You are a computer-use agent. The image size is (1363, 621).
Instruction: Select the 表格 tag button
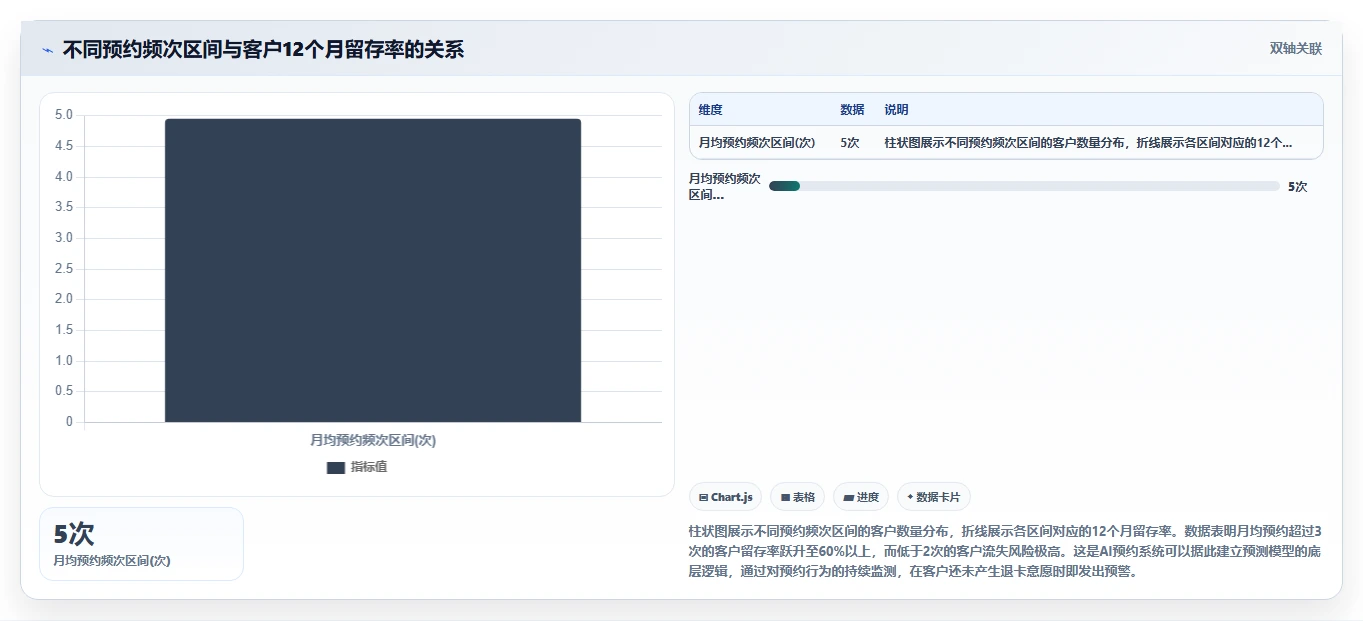pos(798,497)
